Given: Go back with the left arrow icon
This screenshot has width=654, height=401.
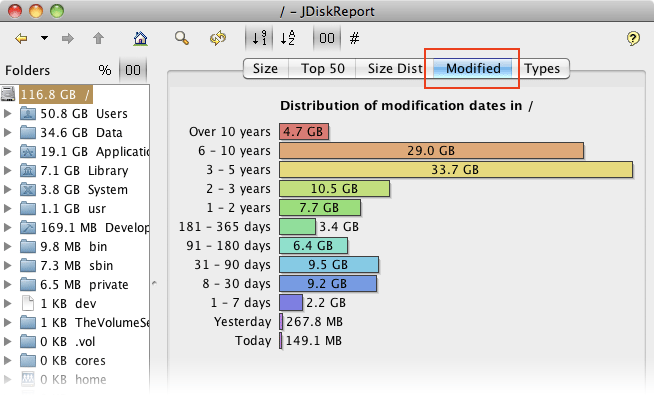Looking at the screenshot, I should click(21, 38).
